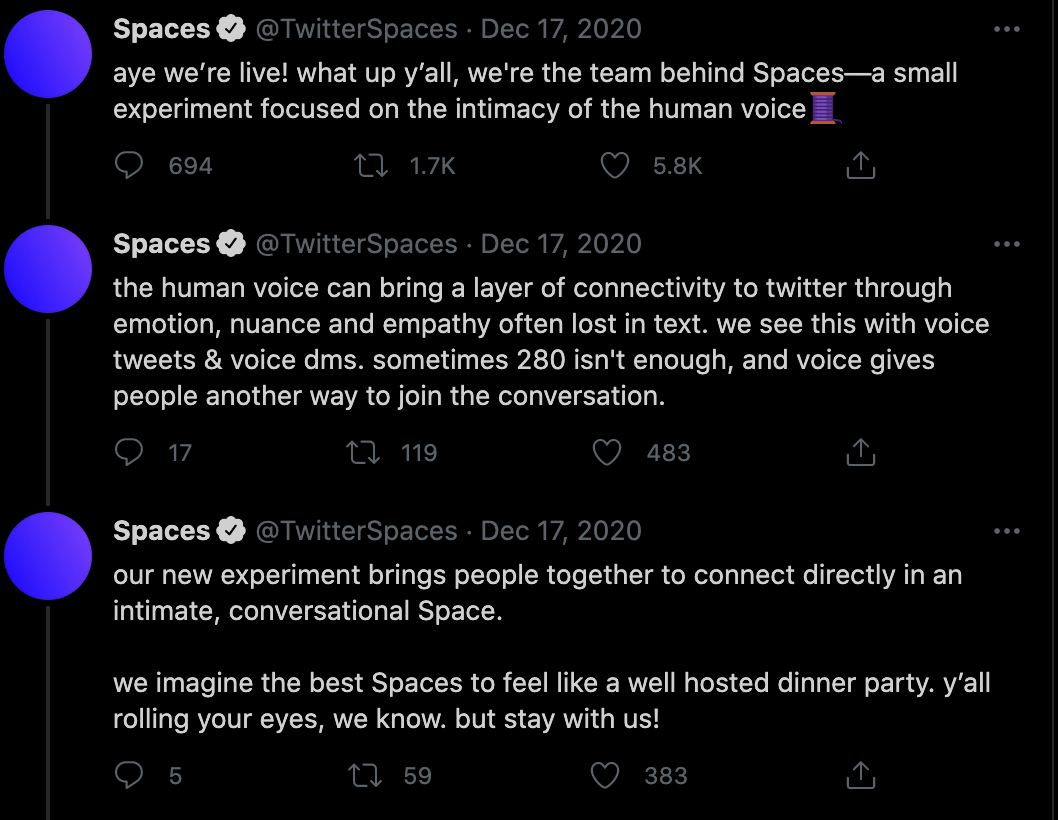
Task: Reply to the 'aye we're live' tweet
Action: point(129,166)
